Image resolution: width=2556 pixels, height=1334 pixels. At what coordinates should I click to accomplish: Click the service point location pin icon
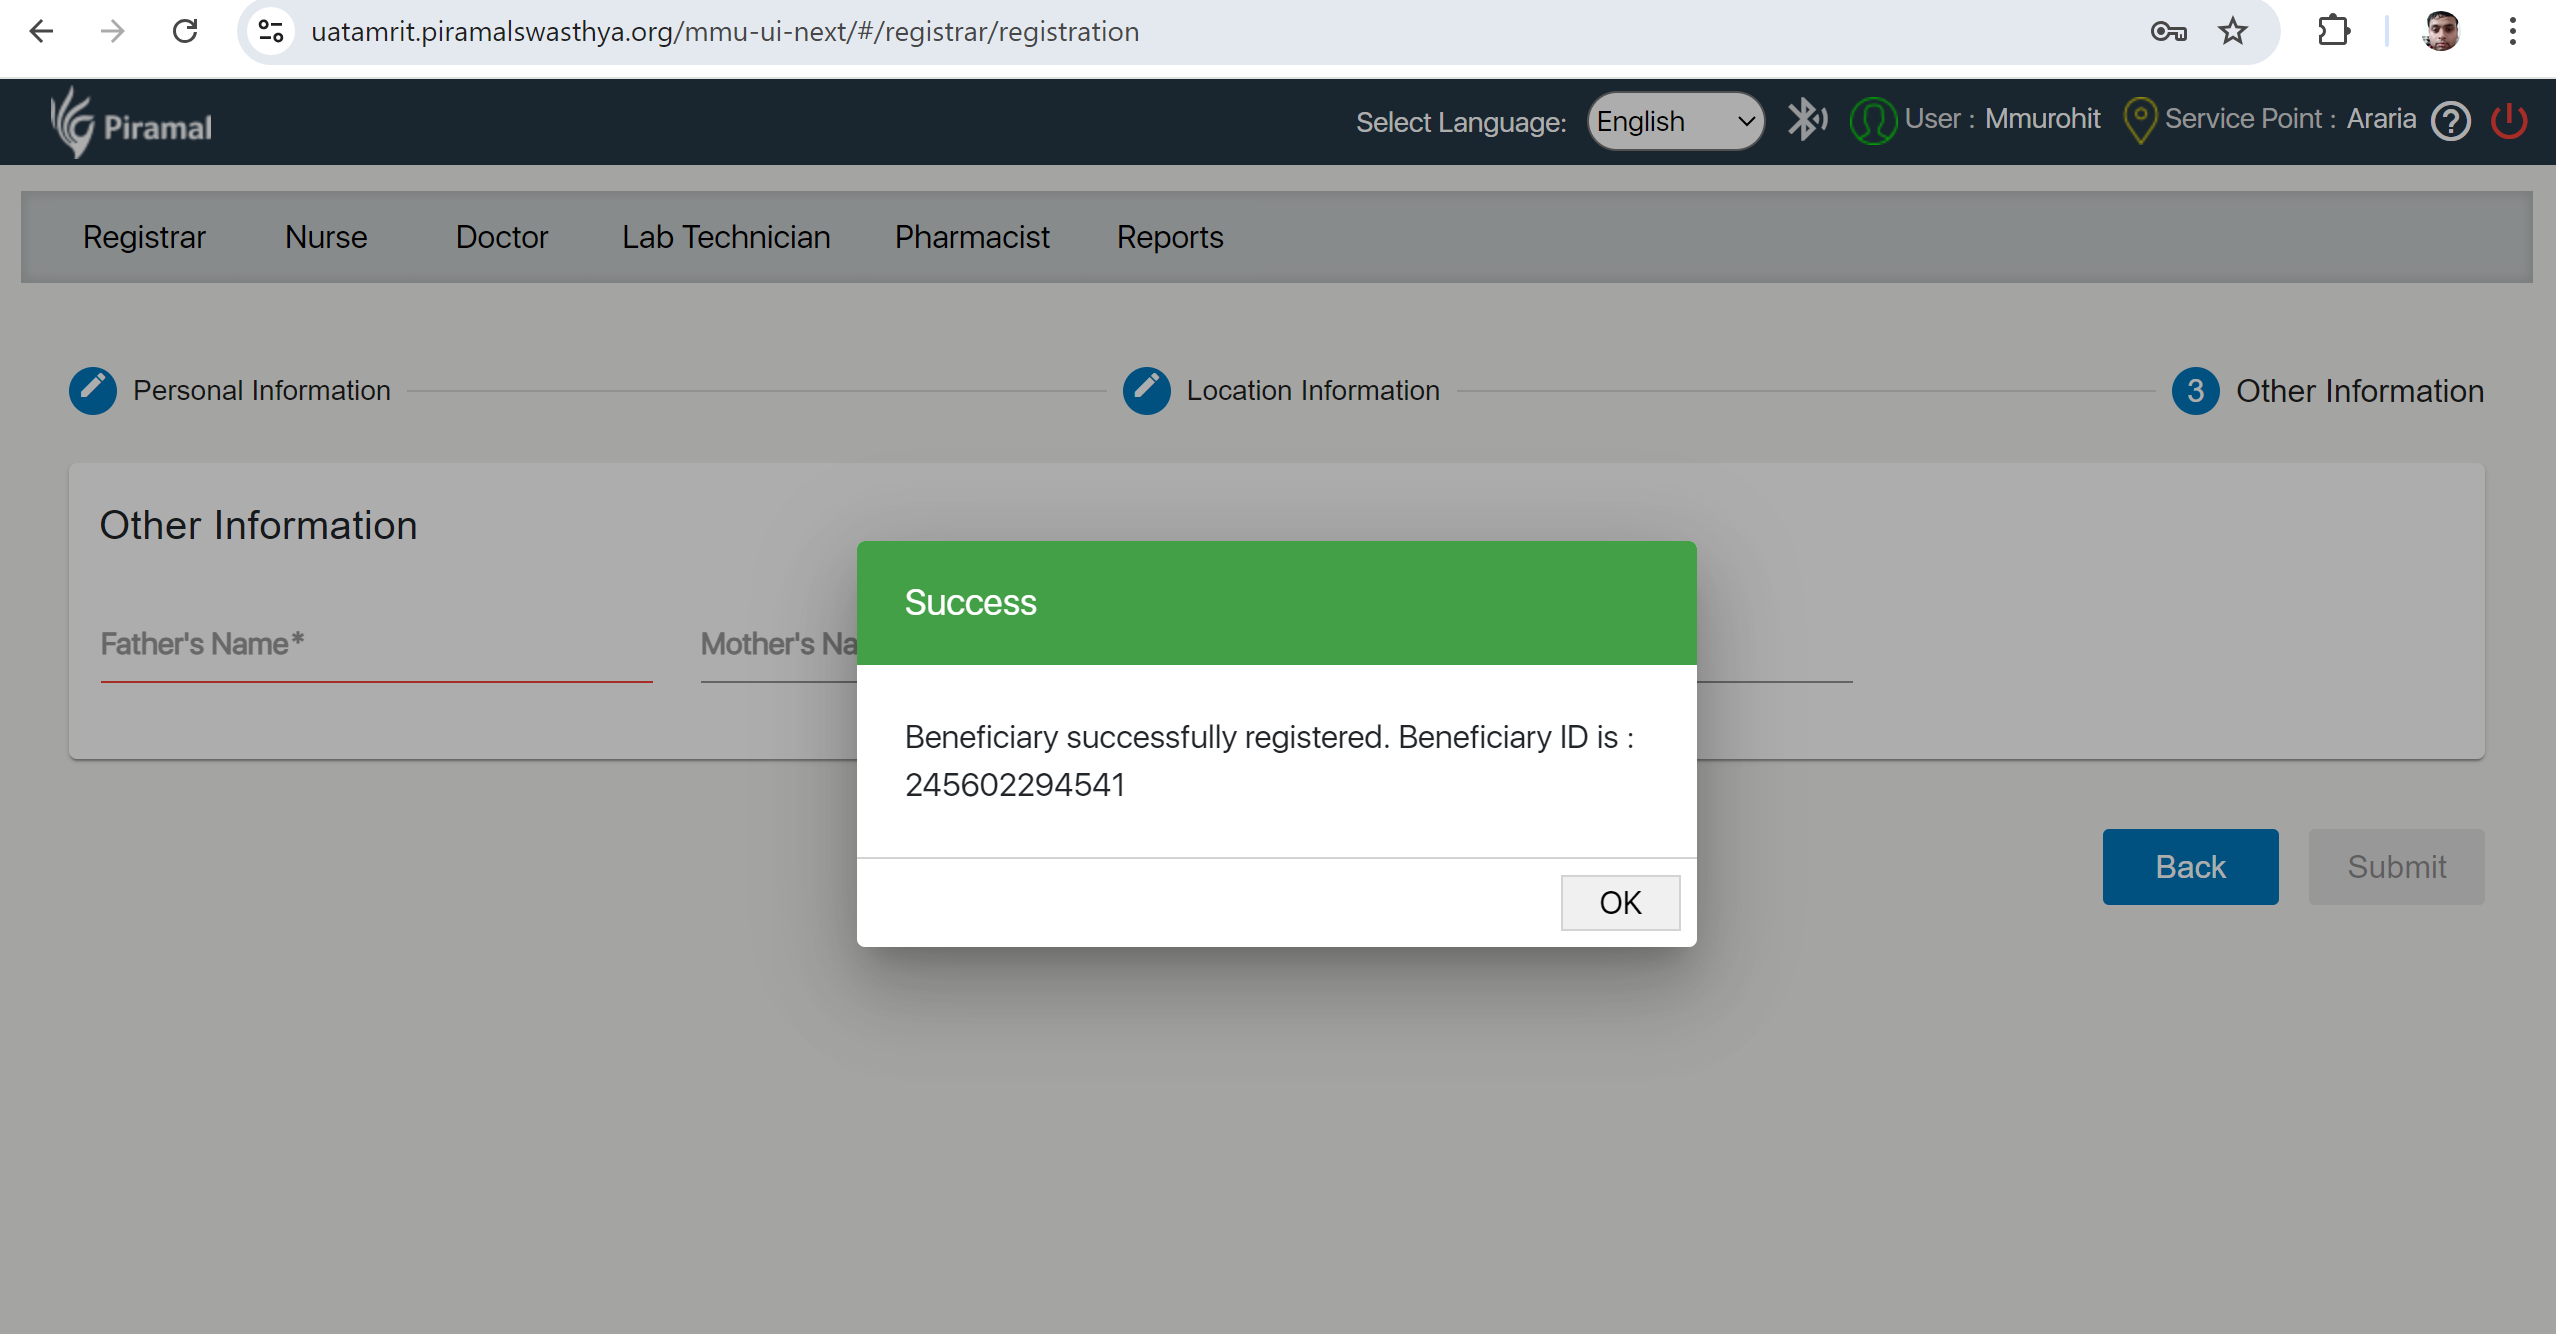coord(2139,121)
